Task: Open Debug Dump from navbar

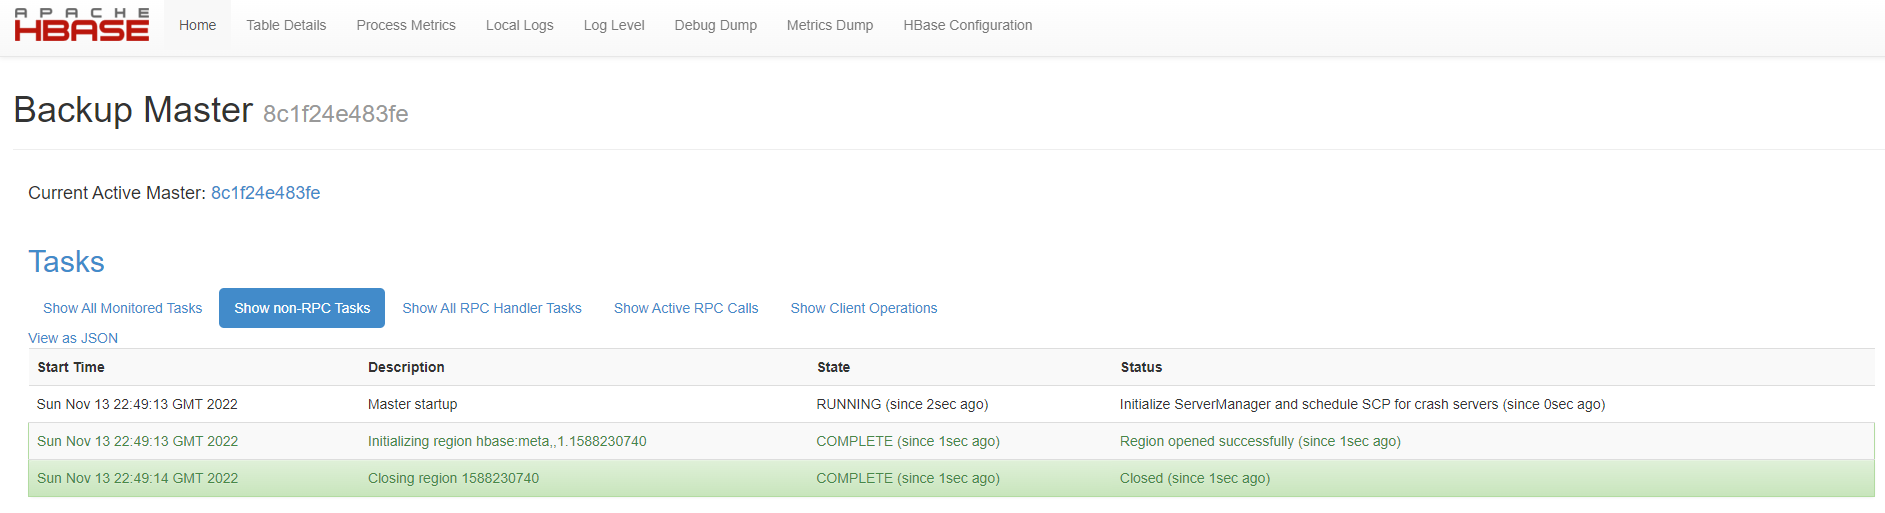Action: (715, 25)
